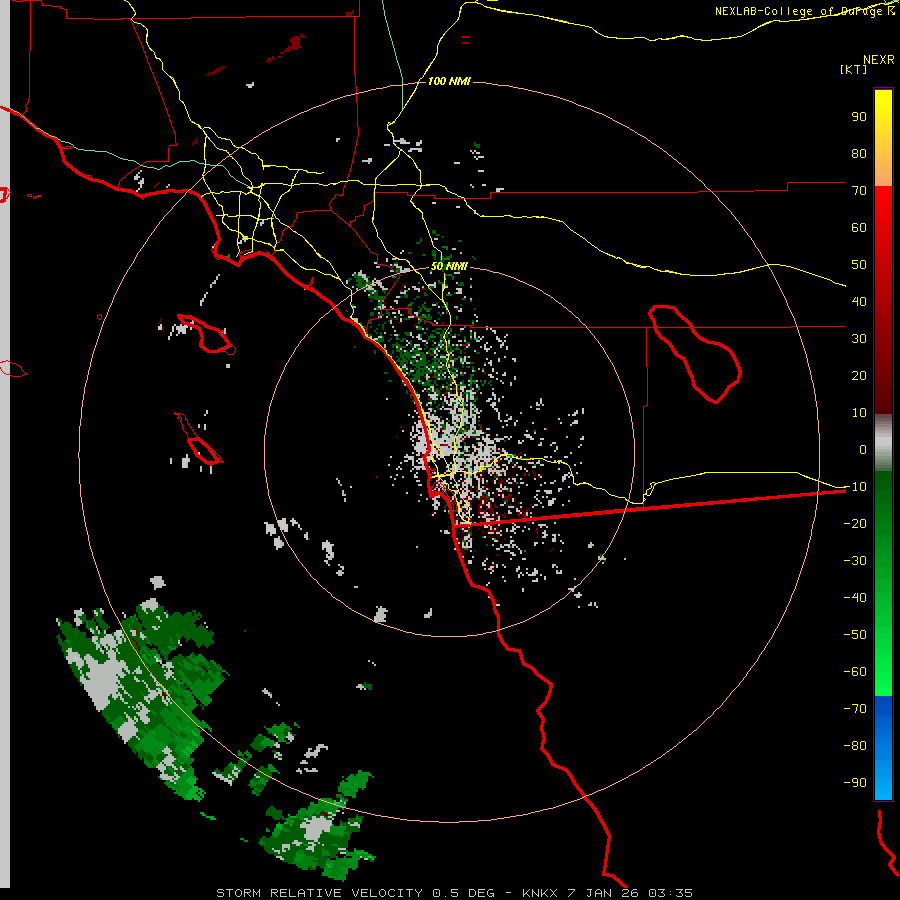Click the '-50' velocity scale value
900x900 pixels.
tap(855, 635)
